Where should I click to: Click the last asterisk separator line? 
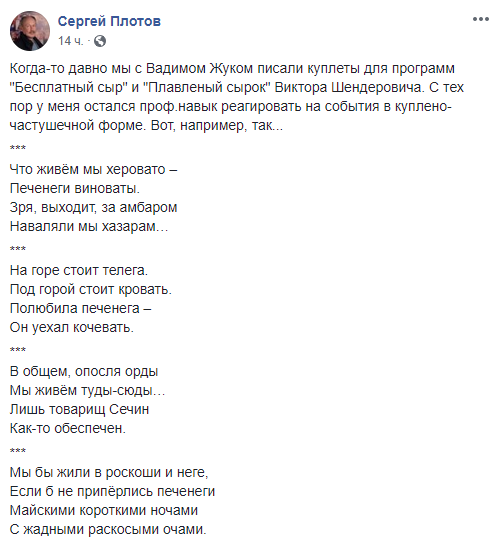(18, 451)
